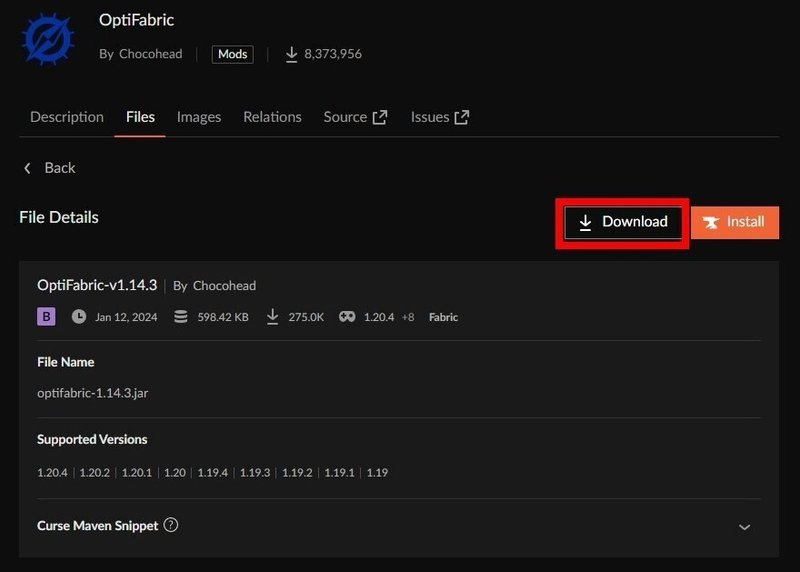
Task: Click supported version 1.20.2
Action: pyautogui.click(x=94, y=472)
